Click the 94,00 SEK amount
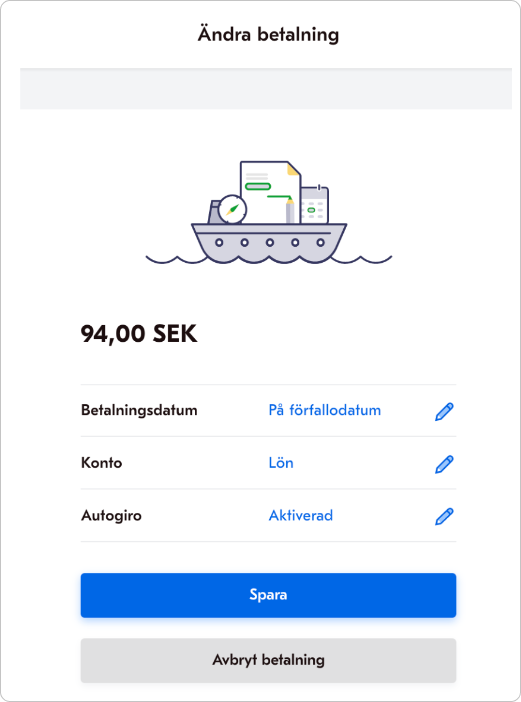The width and height of the screenshot is (521, 702). 139,334
